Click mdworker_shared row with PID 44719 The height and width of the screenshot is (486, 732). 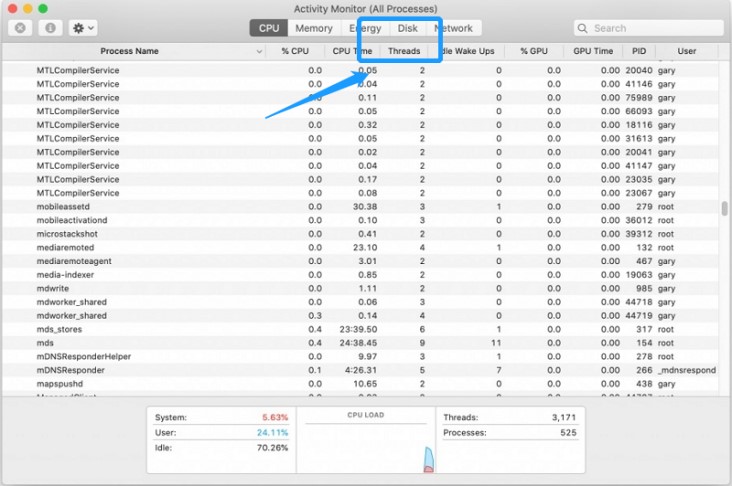tap(360, 316)
